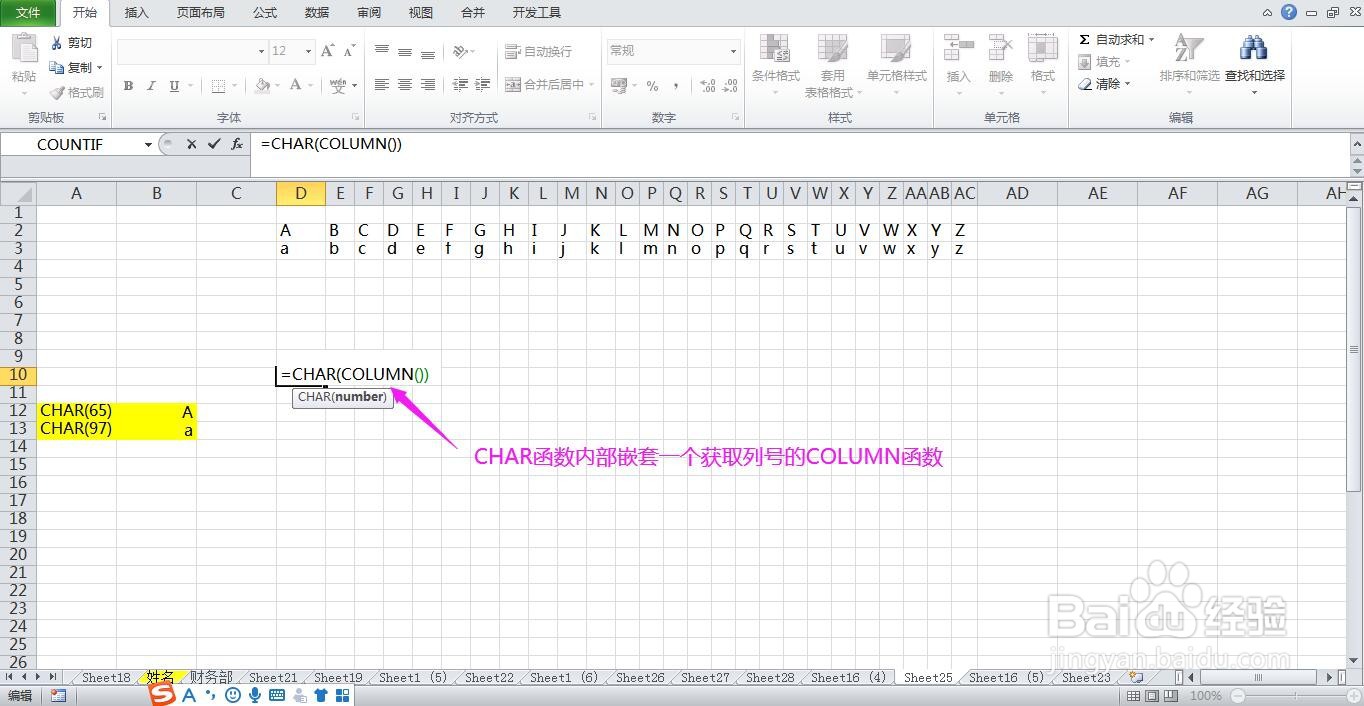Click the Align Text Left button
The height and width of the screenshot is (706, 1364).
coord(382,85)
